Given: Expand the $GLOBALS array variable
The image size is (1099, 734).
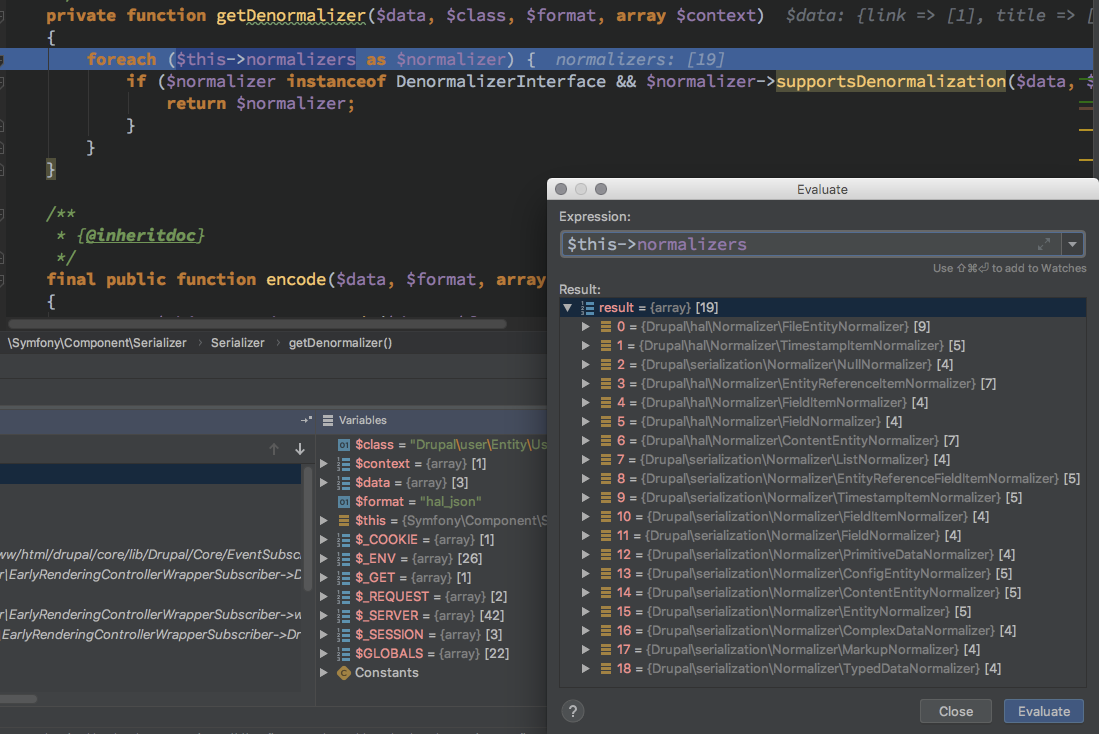Looking at the screenshot, I should [323, 654].
